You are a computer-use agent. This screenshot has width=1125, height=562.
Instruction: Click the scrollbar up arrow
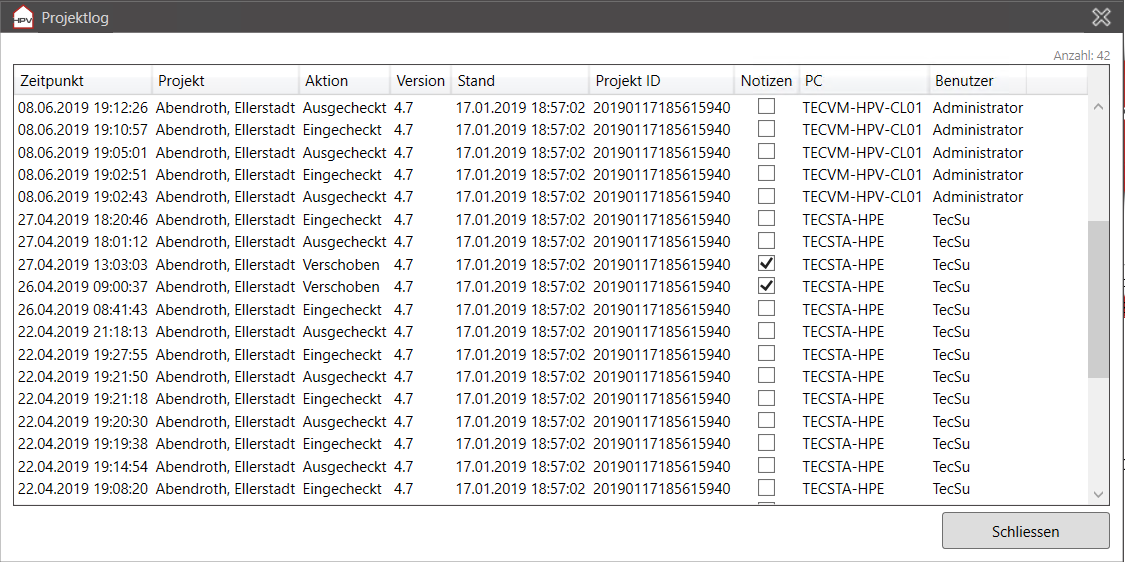(x=1098, y=107)
